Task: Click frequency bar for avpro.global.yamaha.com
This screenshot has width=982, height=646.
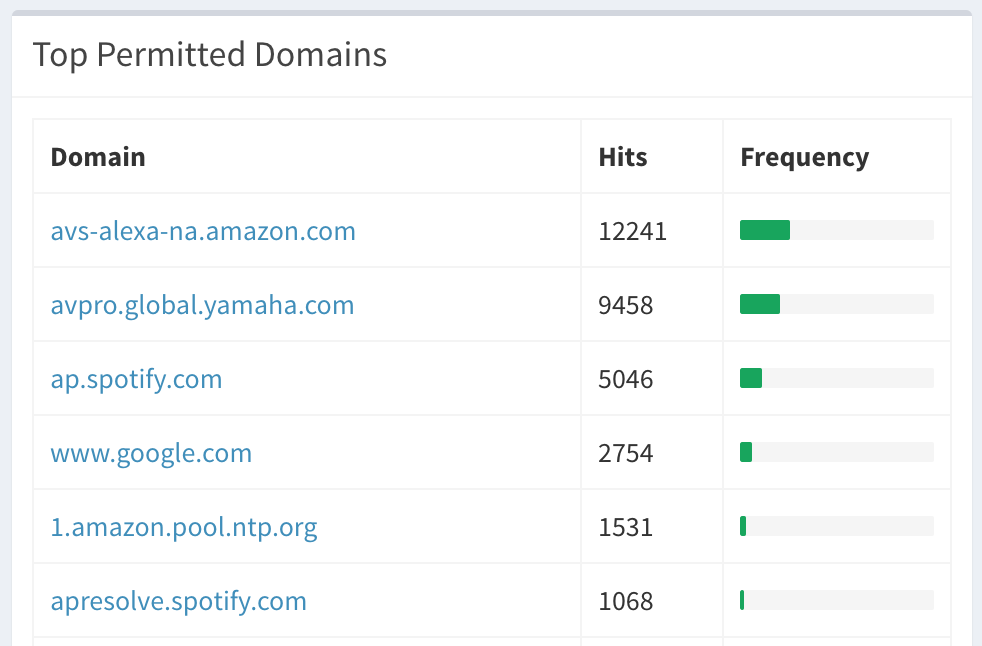Action: (x=837, y=304)
